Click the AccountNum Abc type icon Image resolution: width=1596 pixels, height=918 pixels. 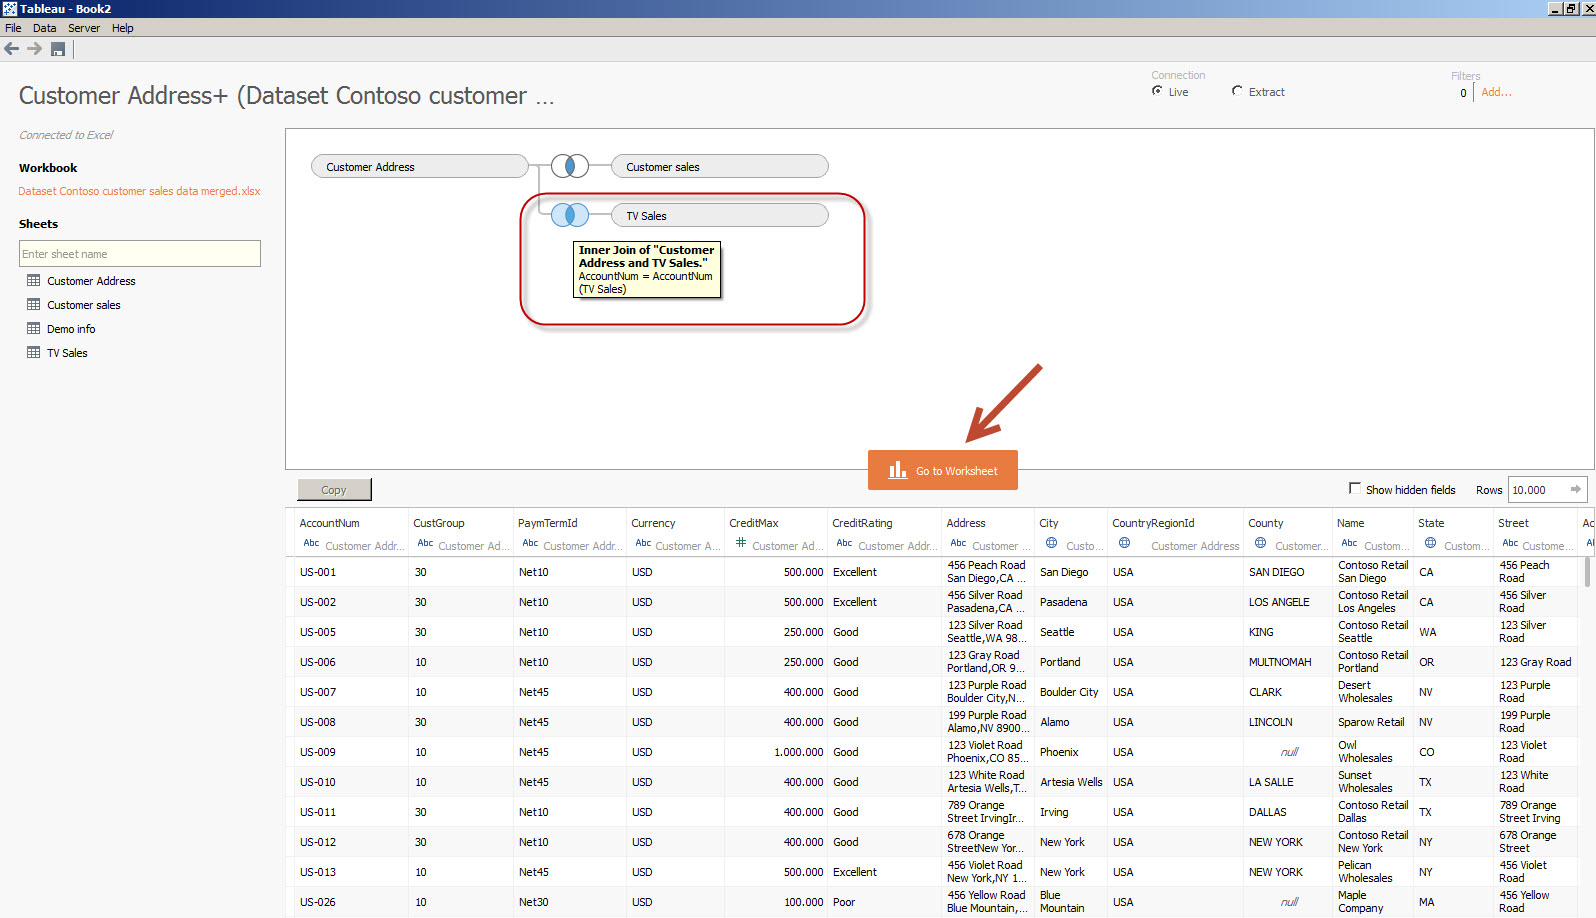click(x=311, y=543)
